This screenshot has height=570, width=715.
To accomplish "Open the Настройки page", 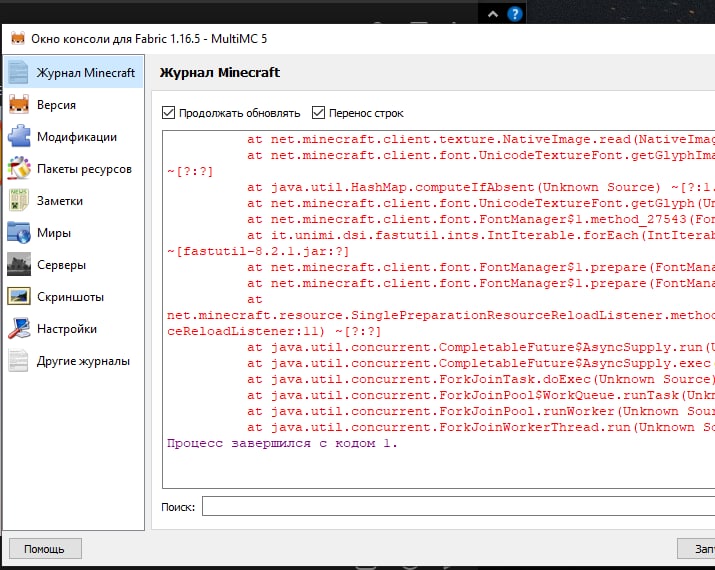I will [74, 328].
